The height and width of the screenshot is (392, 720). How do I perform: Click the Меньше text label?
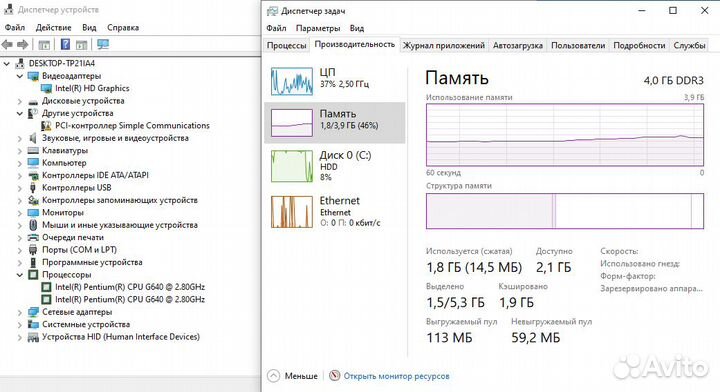point(301,376)
